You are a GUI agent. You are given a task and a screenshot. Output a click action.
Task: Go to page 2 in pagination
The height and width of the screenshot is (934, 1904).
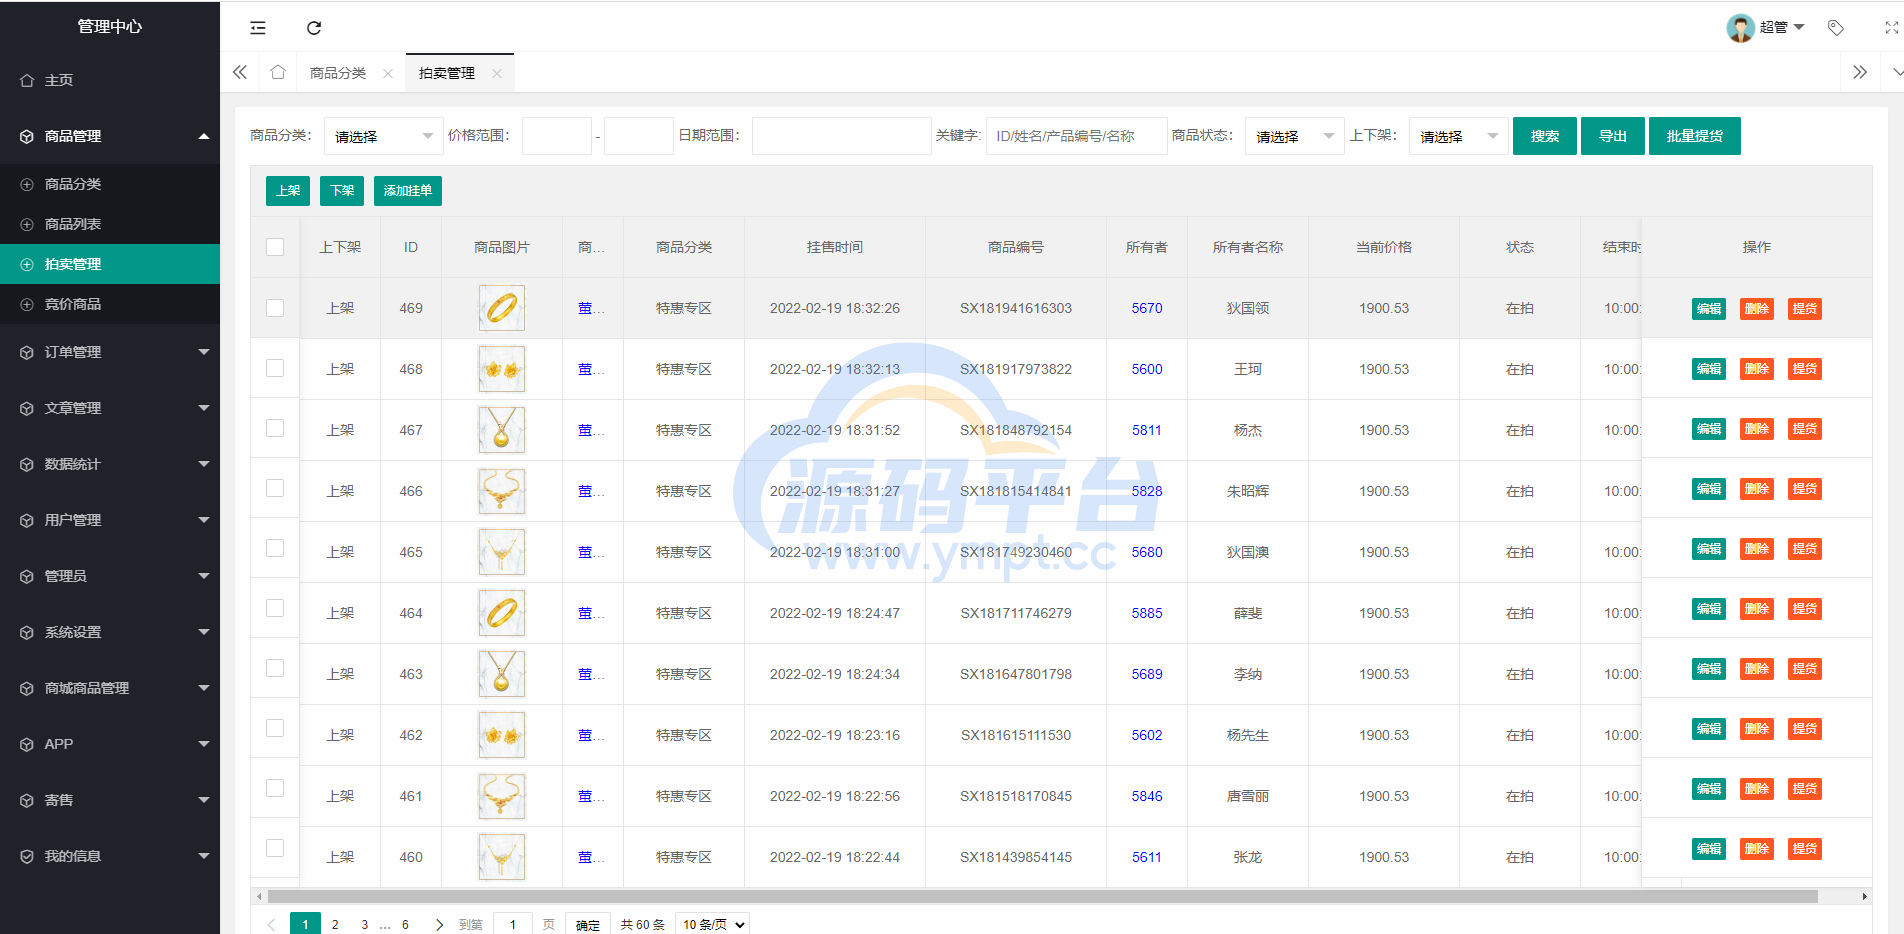tap(335, 925)
